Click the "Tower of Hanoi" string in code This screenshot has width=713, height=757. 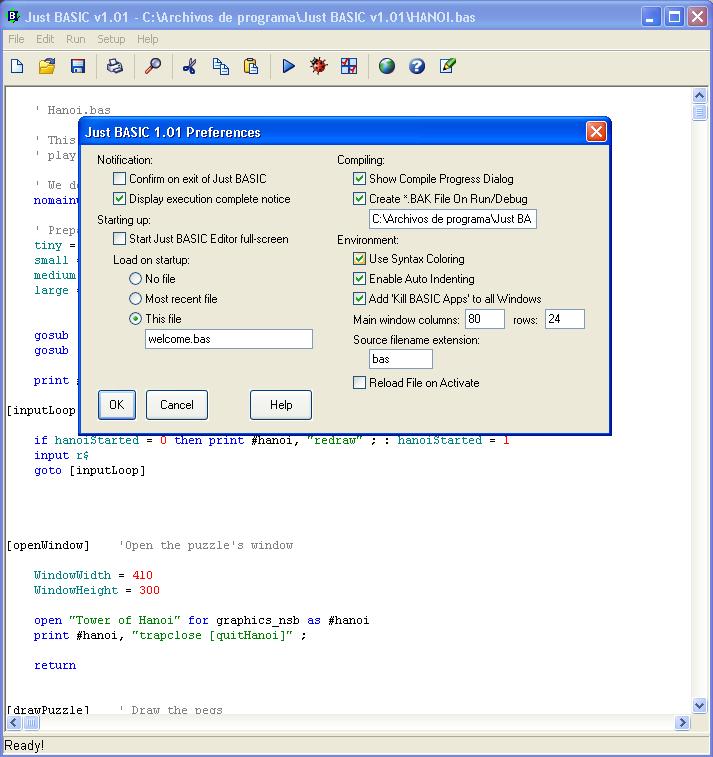125,620
